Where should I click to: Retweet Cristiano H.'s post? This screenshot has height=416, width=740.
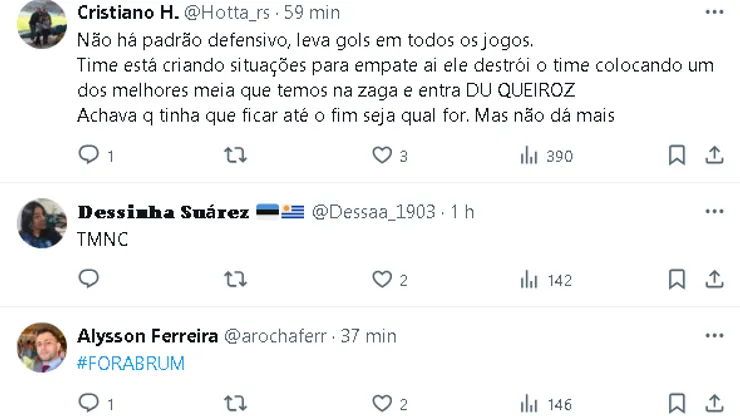tap(235, 155)
